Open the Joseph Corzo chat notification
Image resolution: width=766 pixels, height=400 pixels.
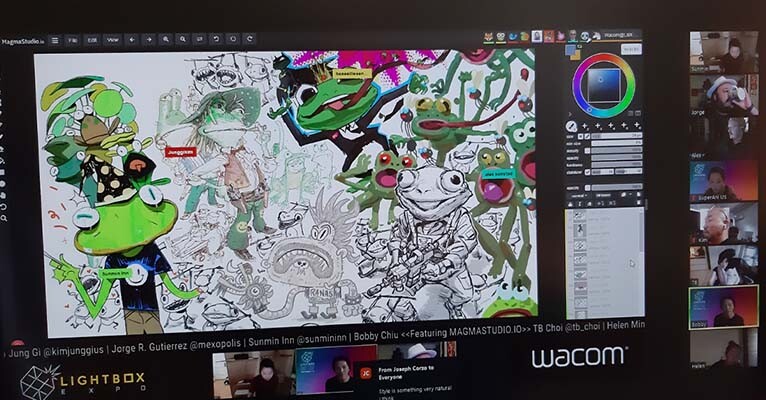click(x=406, y=381)
